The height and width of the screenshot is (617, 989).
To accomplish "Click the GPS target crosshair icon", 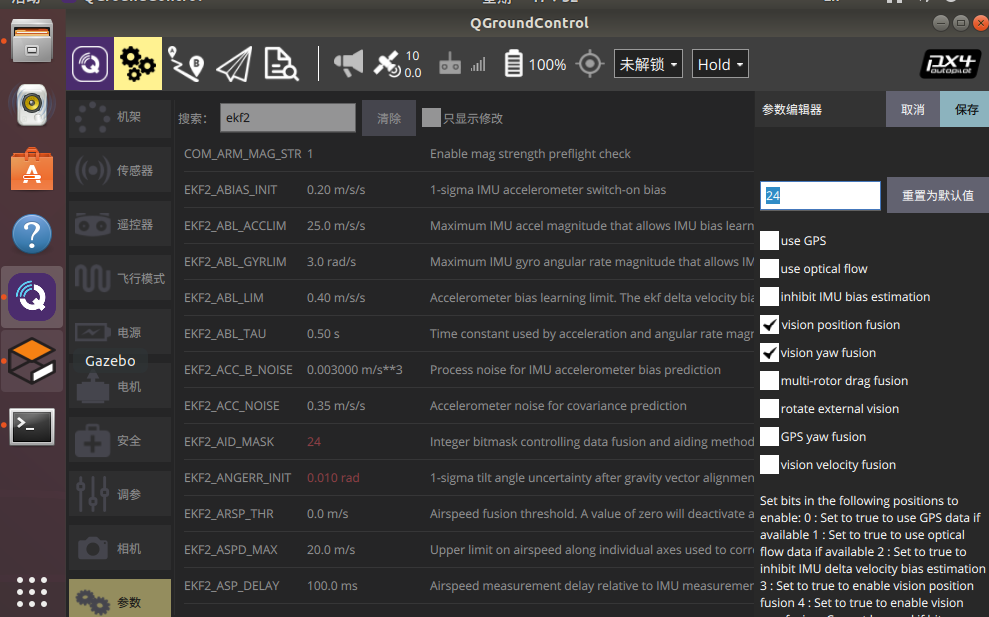I will pyautogui.click(x=590, y=64).
